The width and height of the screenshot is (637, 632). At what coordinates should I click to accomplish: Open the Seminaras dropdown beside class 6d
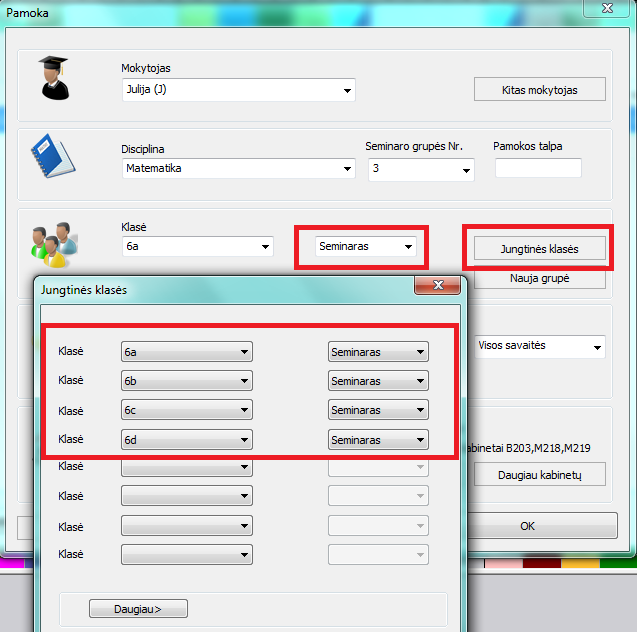tap(378, 439)
